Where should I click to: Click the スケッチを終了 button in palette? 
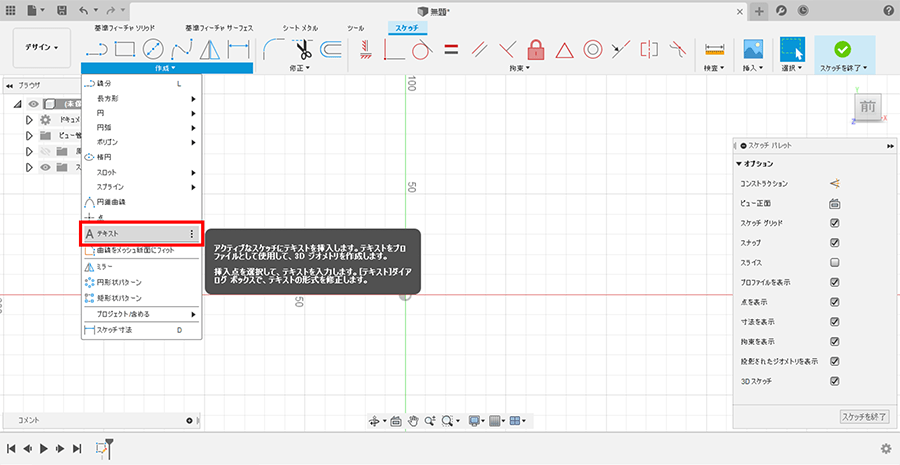[864, 416]
